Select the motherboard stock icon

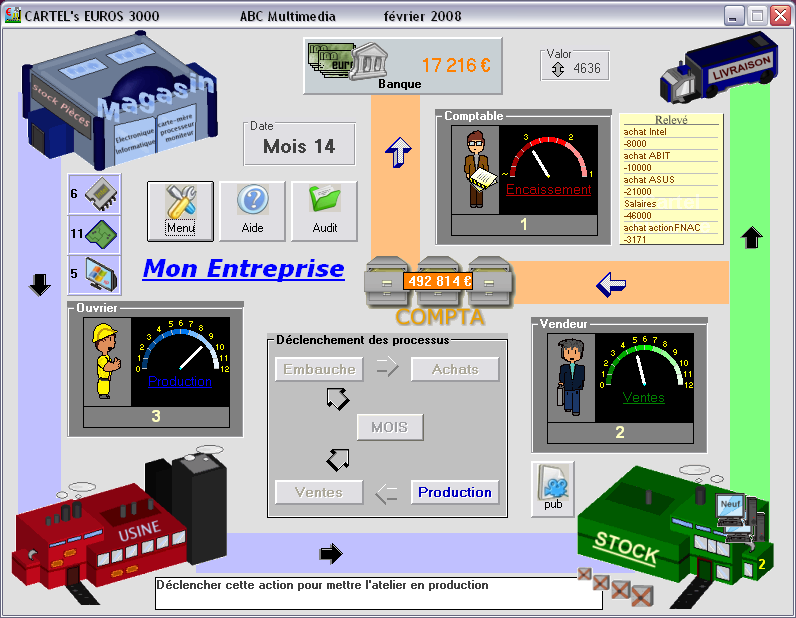(x=102, y=234)
